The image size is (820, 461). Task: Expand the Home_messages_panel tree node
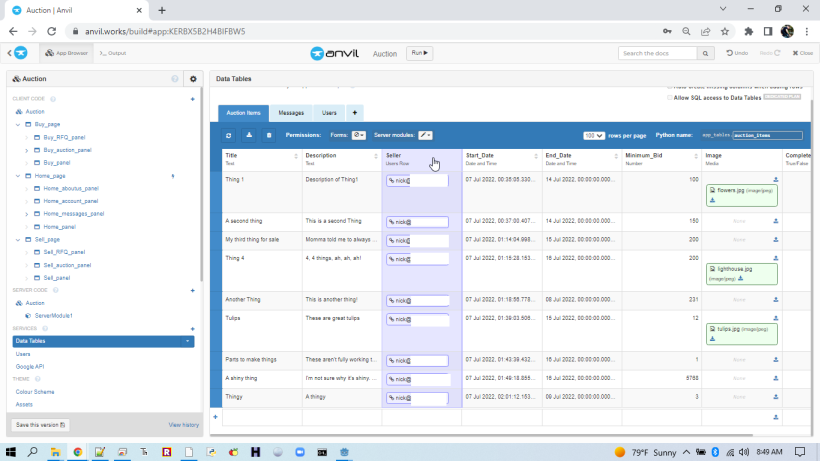pos(26,213)
